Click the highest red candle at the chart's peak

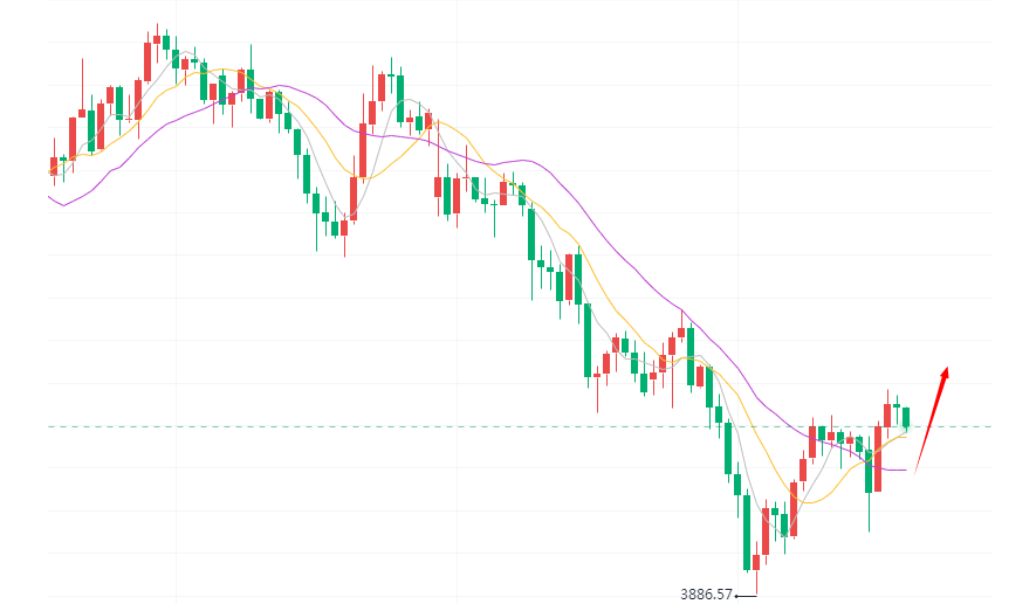pos(157,38)
